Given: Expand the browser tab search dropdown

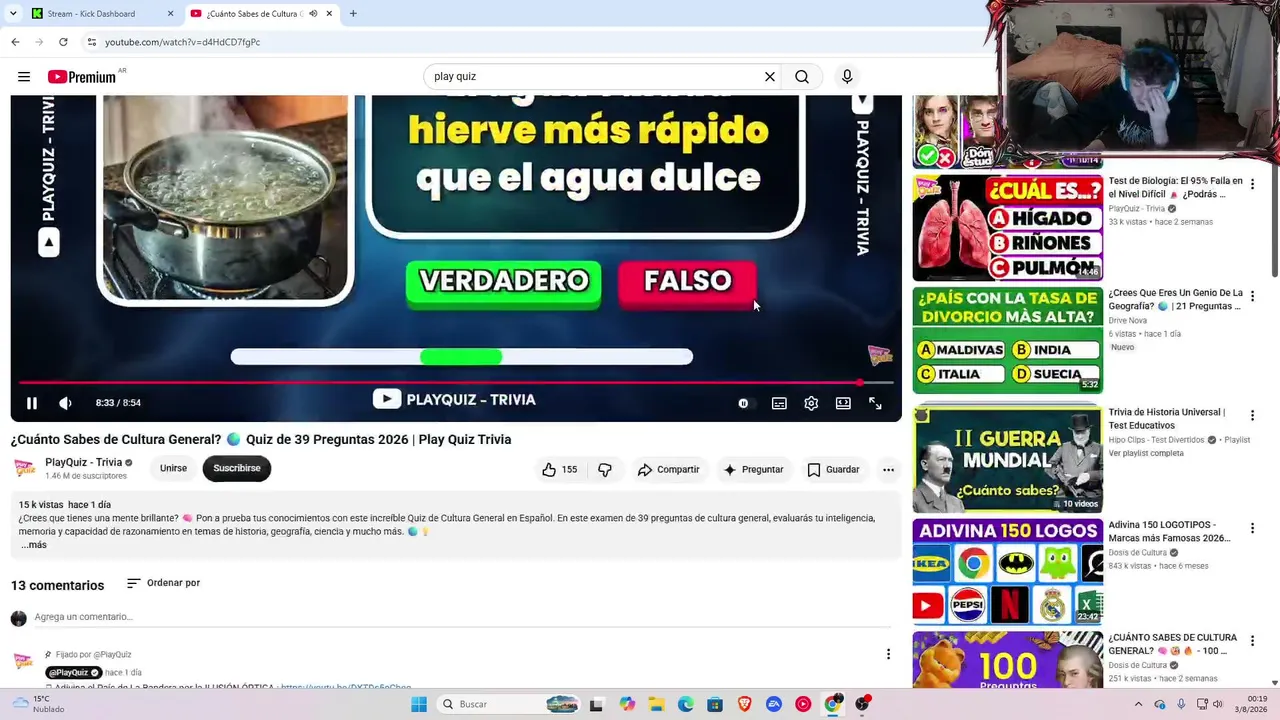Looking at the screenshot, I should (x=13, y=14).
